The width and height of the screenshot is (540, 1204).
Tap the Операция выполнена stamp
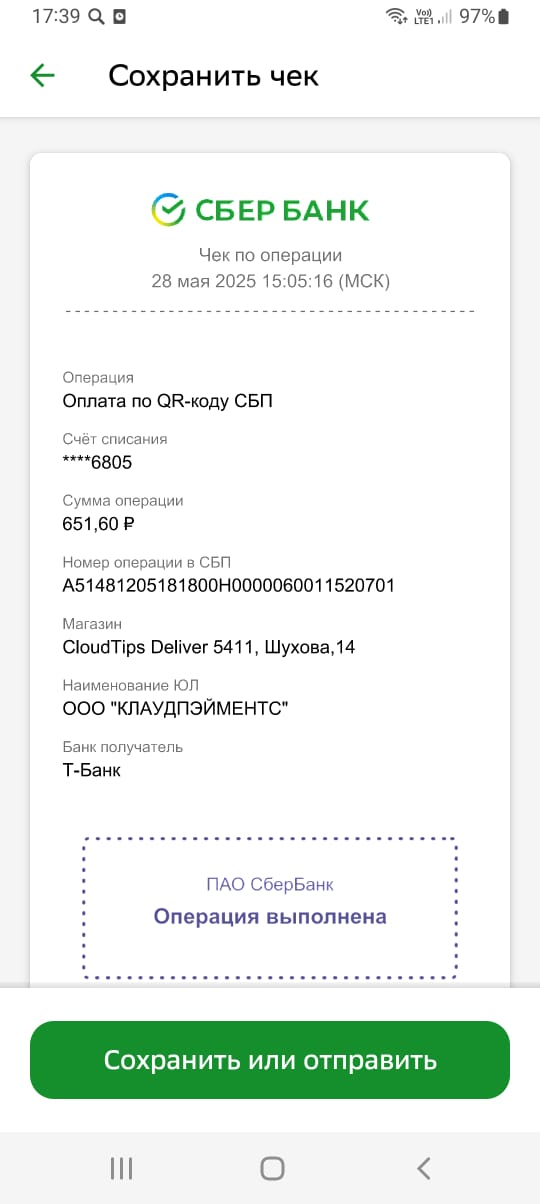pyautogui.click(x=270, y=917)
